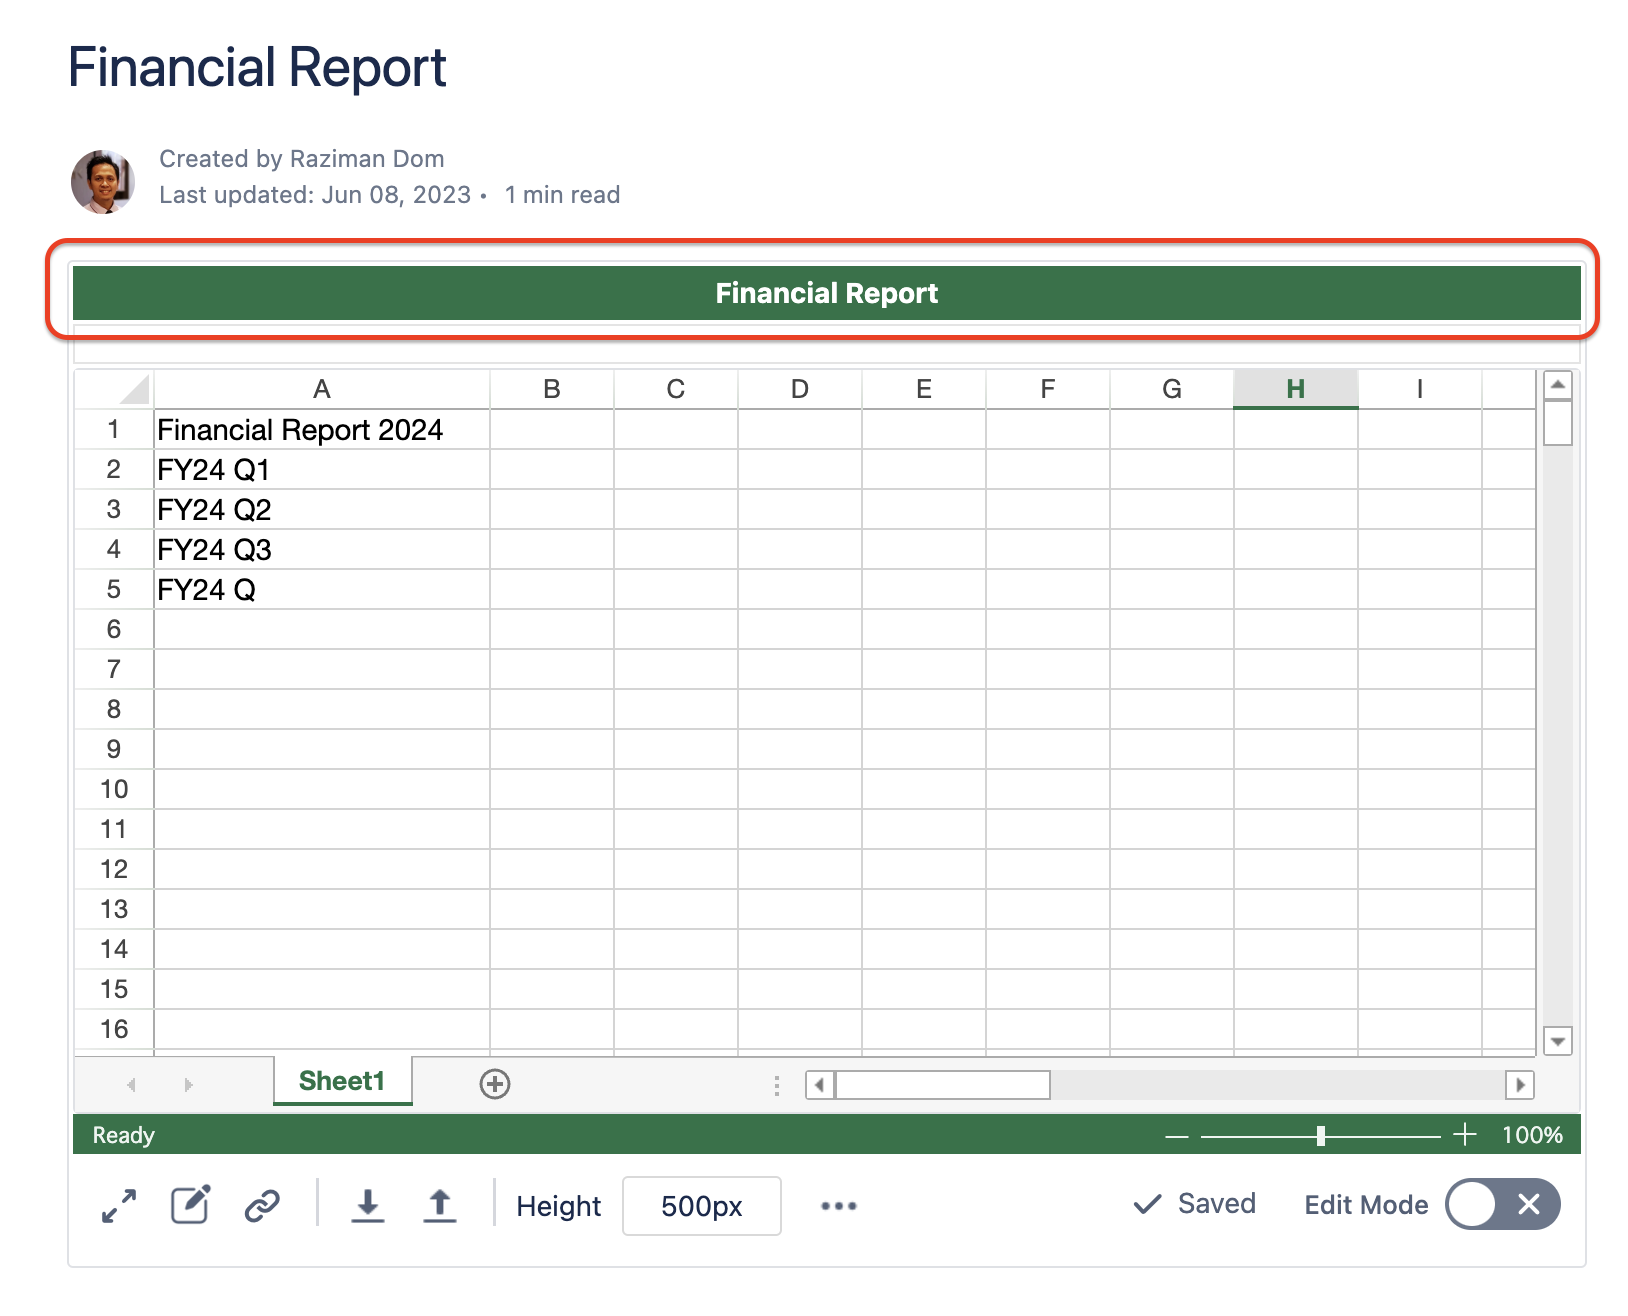Image resolution: width=1628 pixels, height=1316 pixels.
Task: Select column H header
Action: (1295, 389)
